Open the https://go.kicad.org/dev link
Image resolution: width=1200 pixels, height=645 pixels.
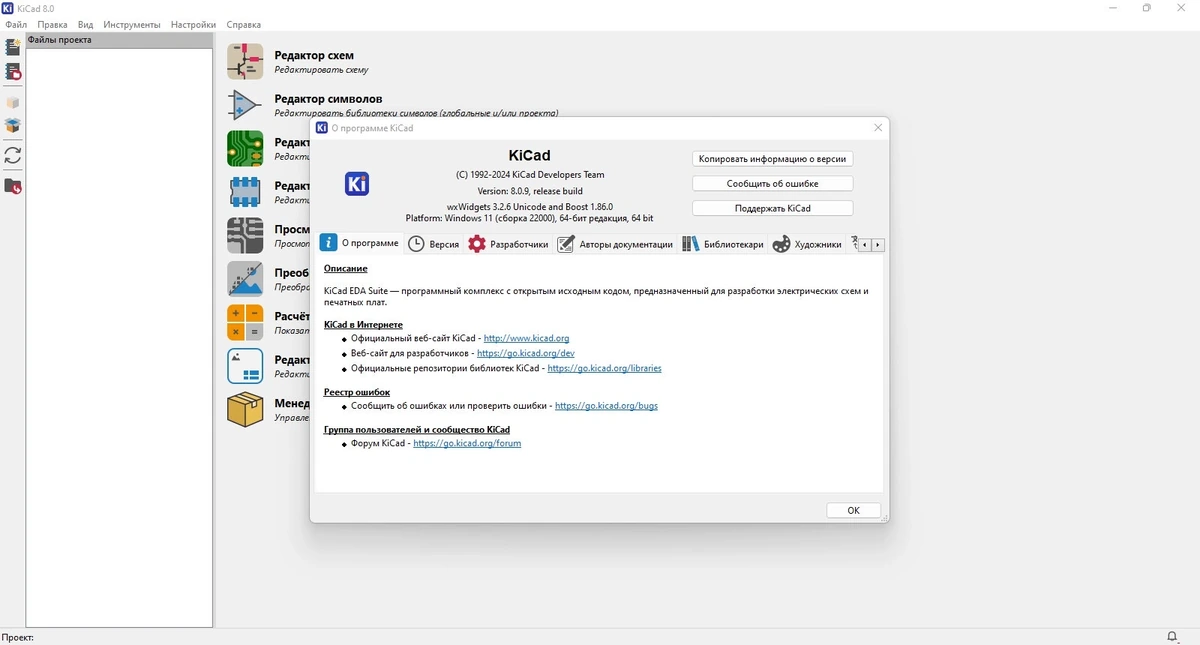[526, 354]
